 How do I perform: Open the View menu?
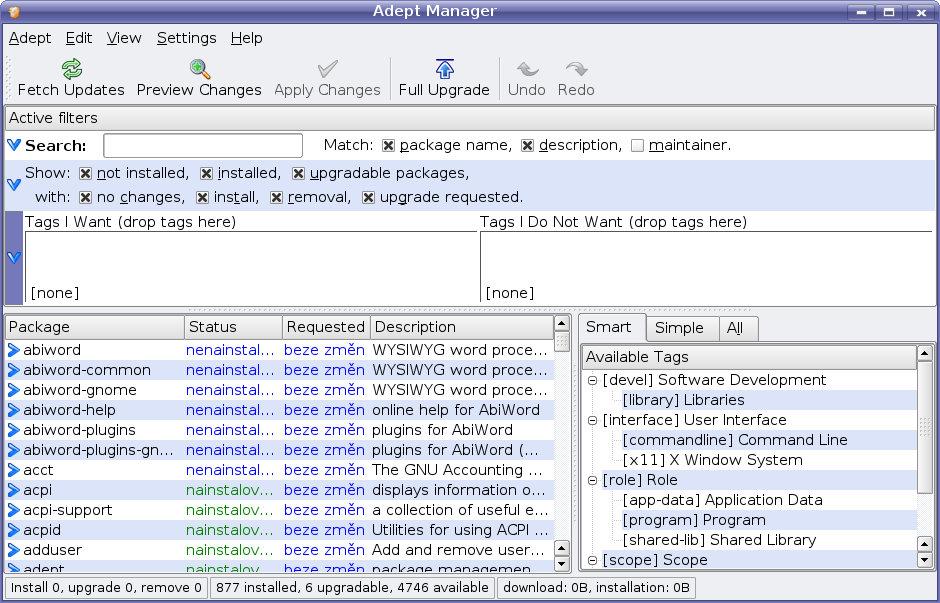[x=124, y=38]
